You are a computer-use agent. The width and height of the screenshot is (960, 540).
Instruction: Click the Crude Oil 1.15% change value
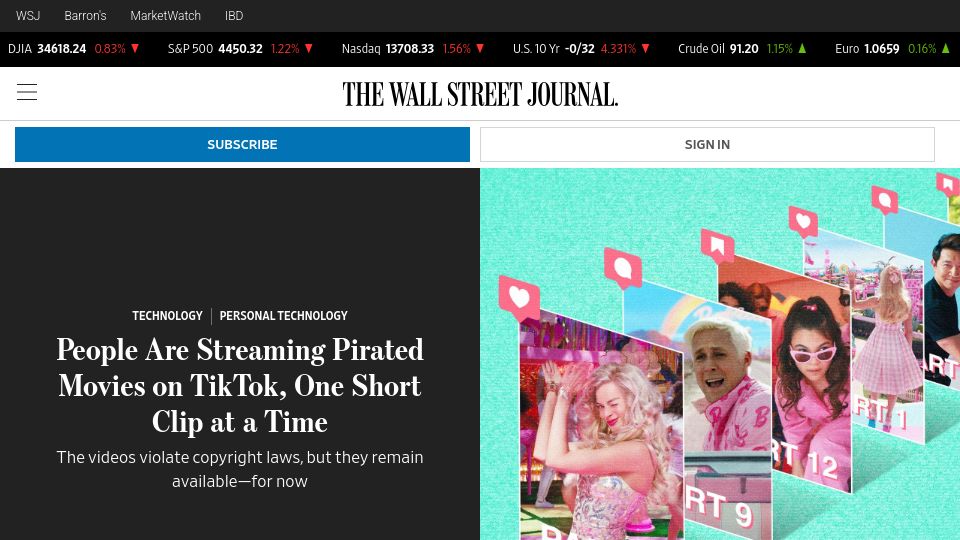780,48
